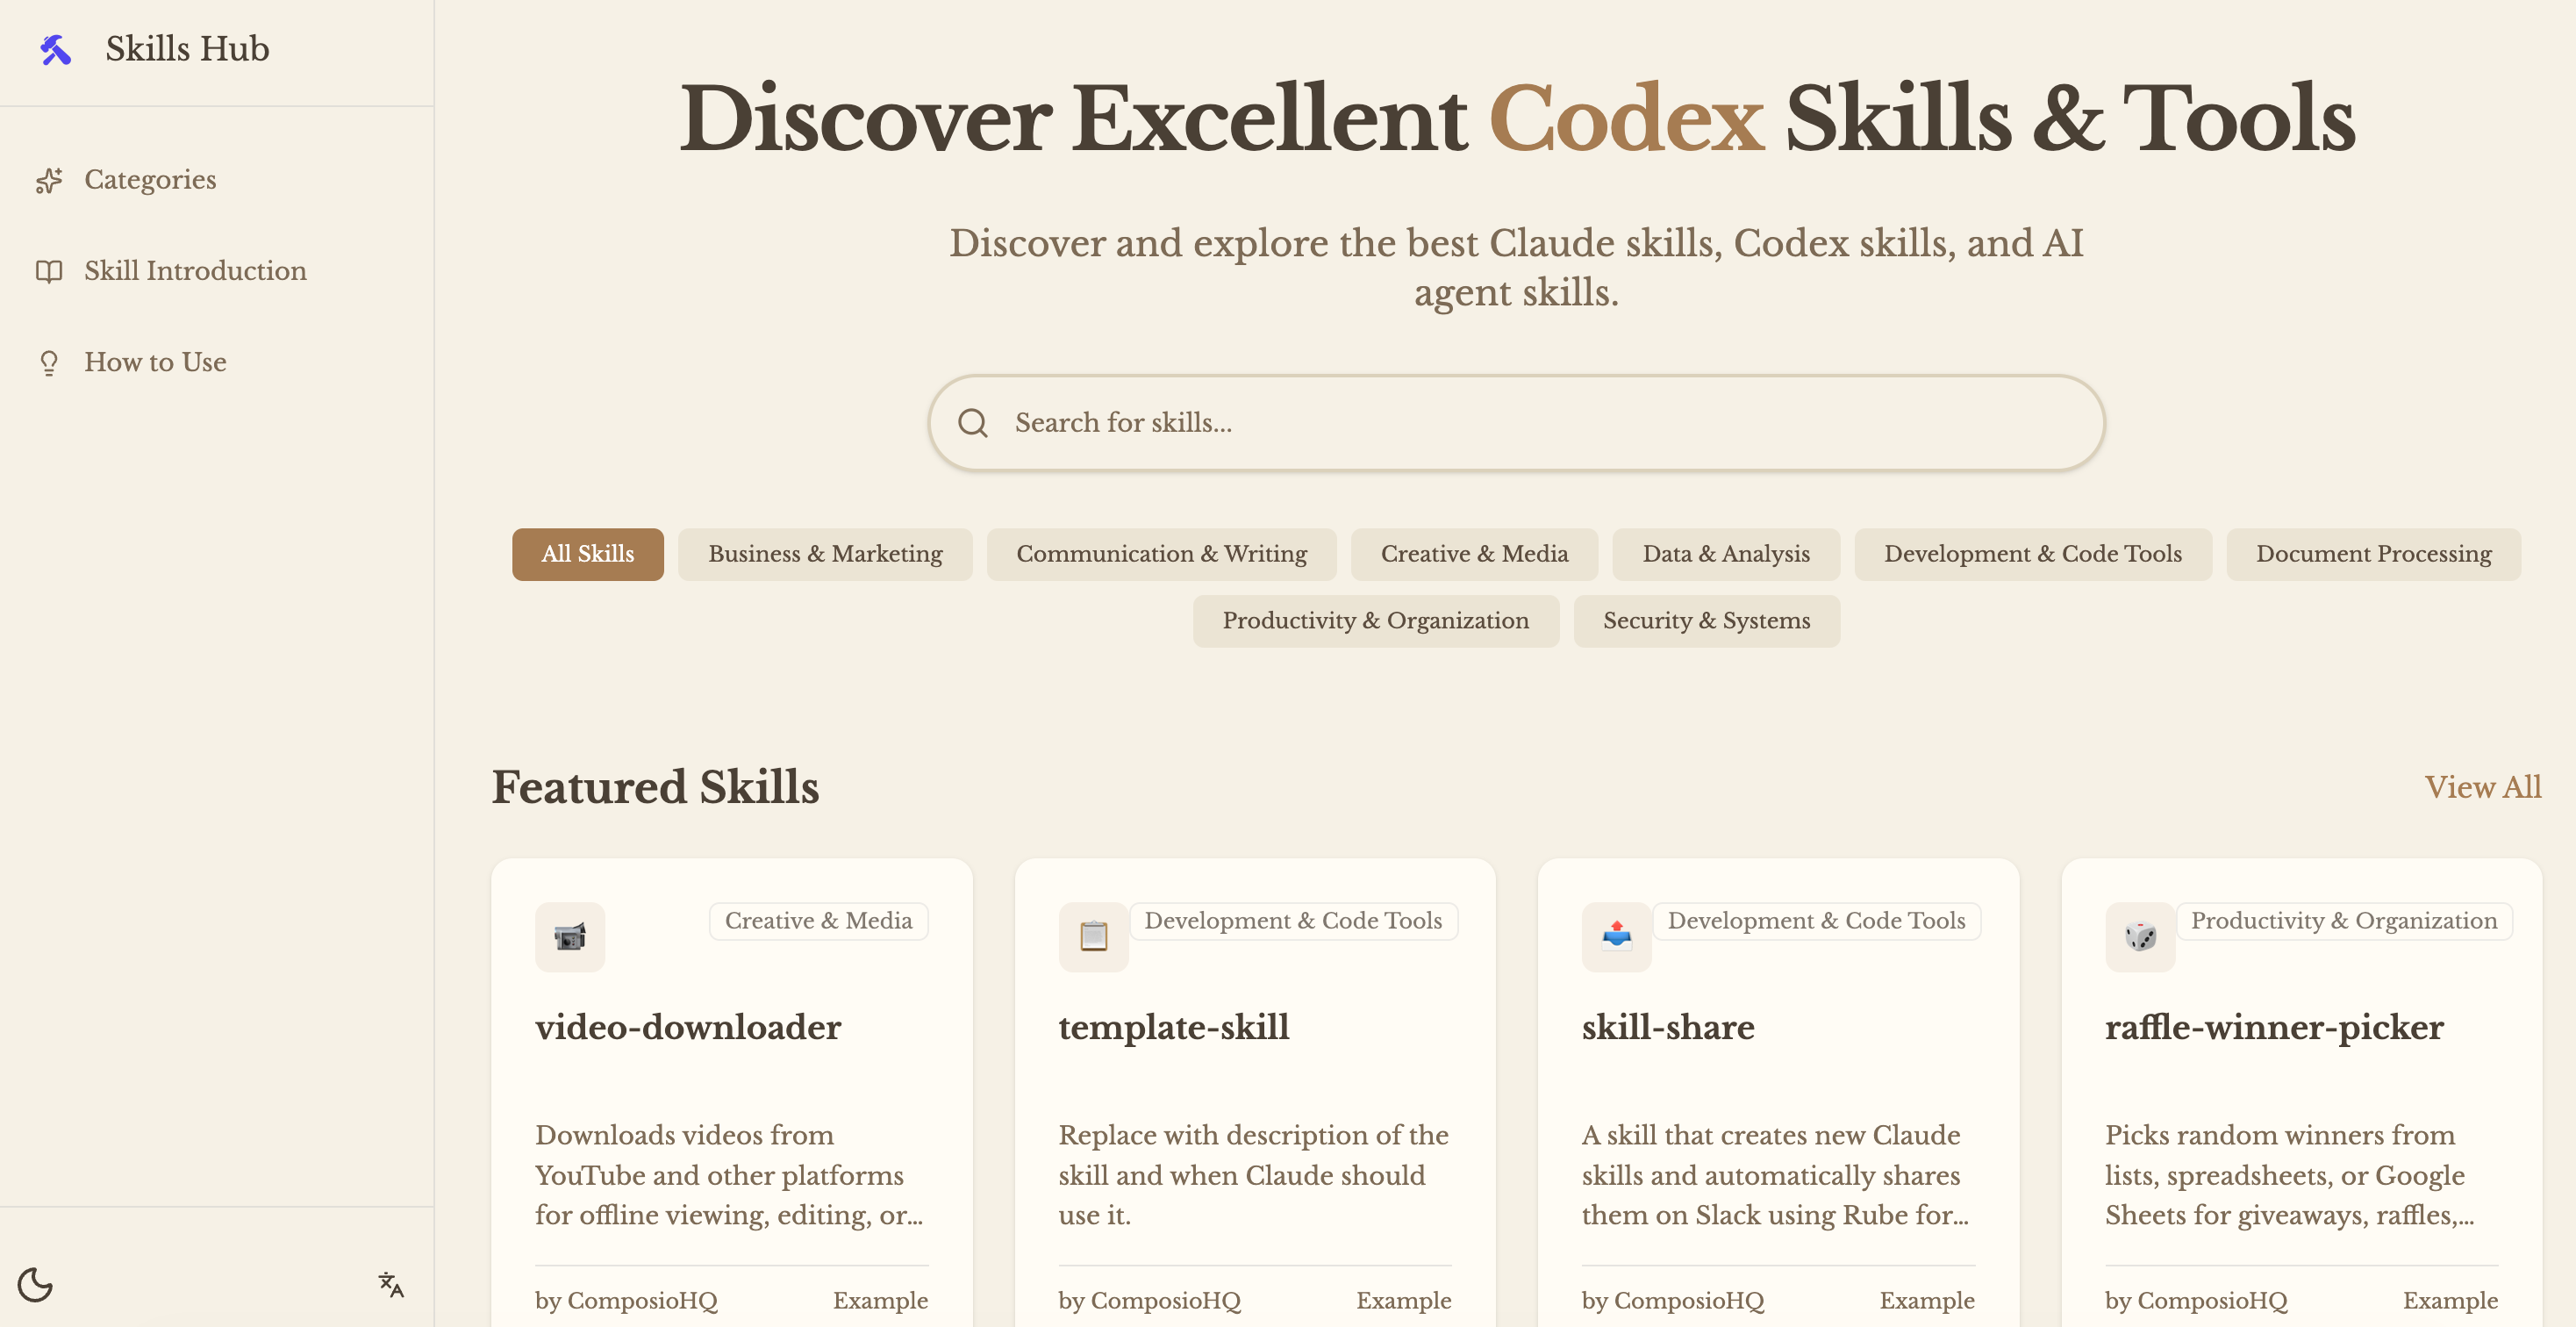Click the lightbulb icon beside How to Use
Screen dimensions: 2576x1327
coord(50,363)
